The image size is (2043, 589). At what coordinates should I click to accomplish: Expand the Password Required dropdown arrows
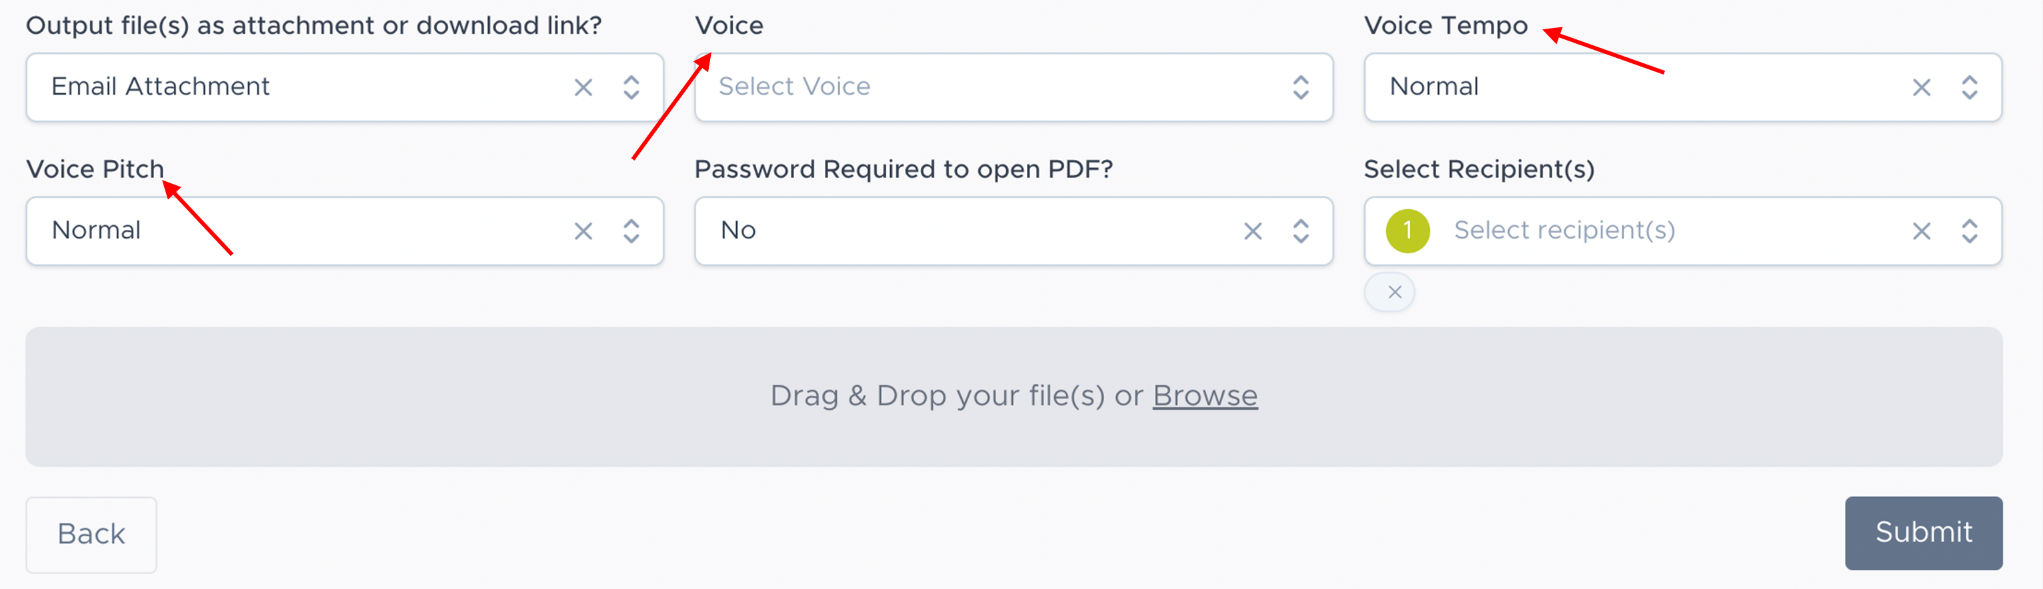pyautogui.click(x=1300, y=231)
